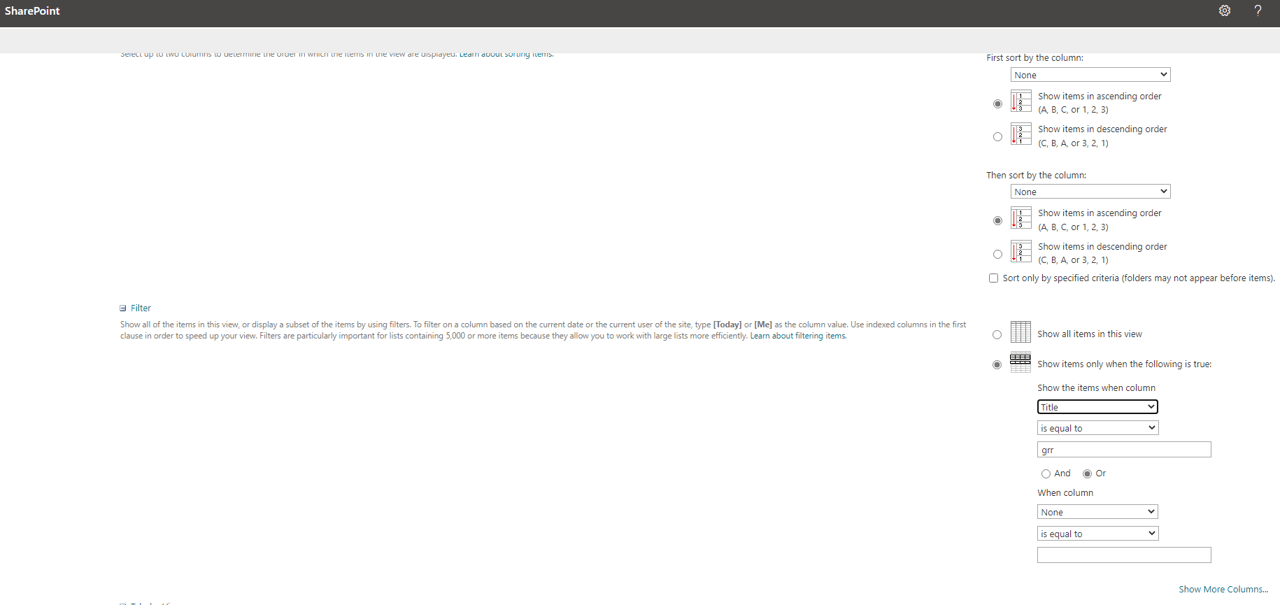This screenshot has width=1280, height=605.
Task: Click ascending order icon under First sort
Action: 1021,102
